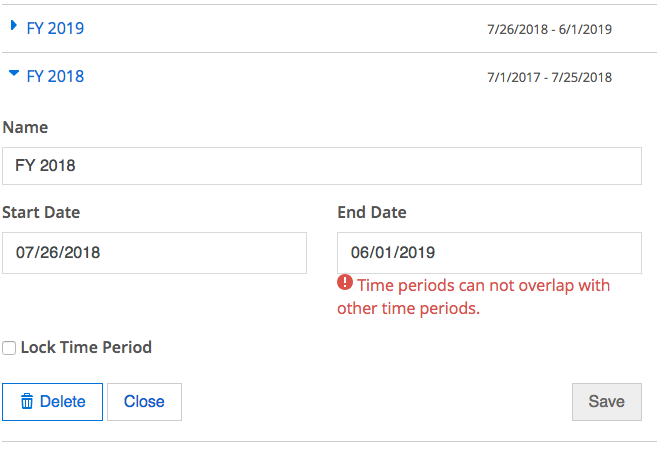Click the End Date field showing 06/01/2019
The height and width of the screenshot is (449, 663).
(x=489, y=253)
